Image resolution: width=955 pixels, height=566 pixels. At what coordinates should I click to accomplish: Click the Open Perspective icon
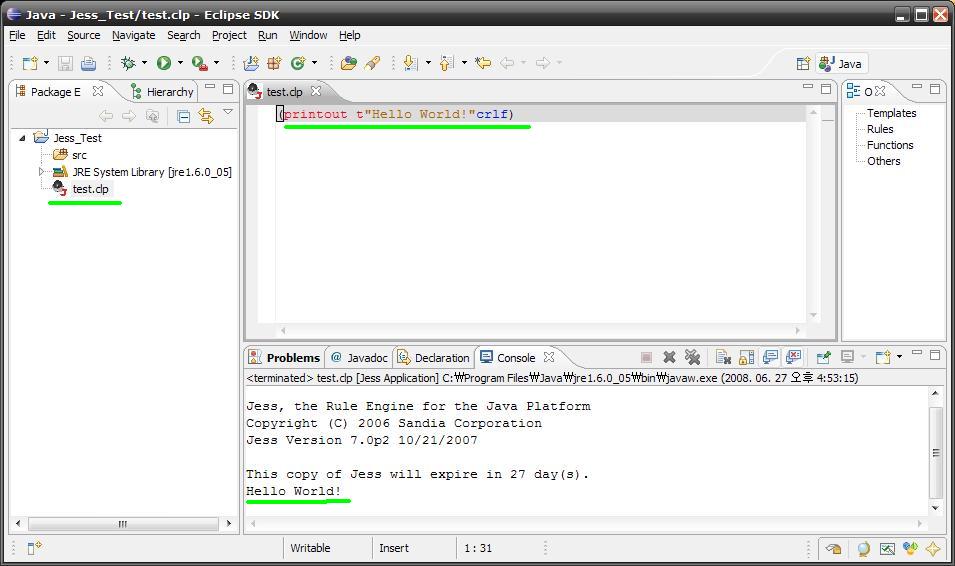pyautogui.click(x=804, y=63)
